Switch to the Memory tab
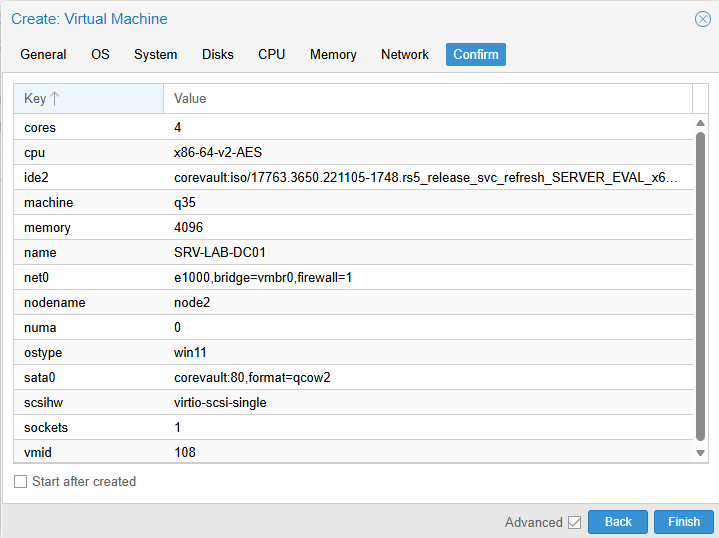The image size is (719, 538). coord(333,55)
